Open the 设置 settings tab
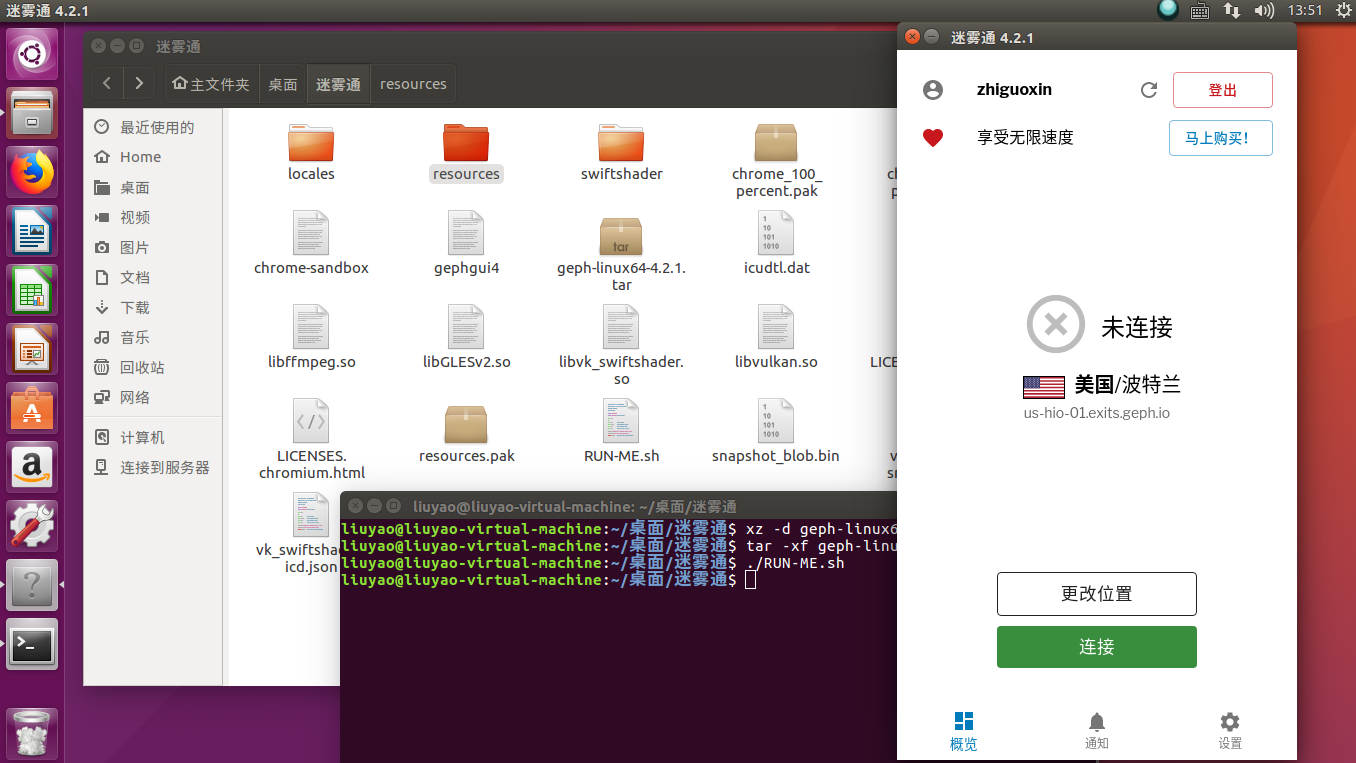This screenshot has width=1356, height=763. coord(1230,732)
